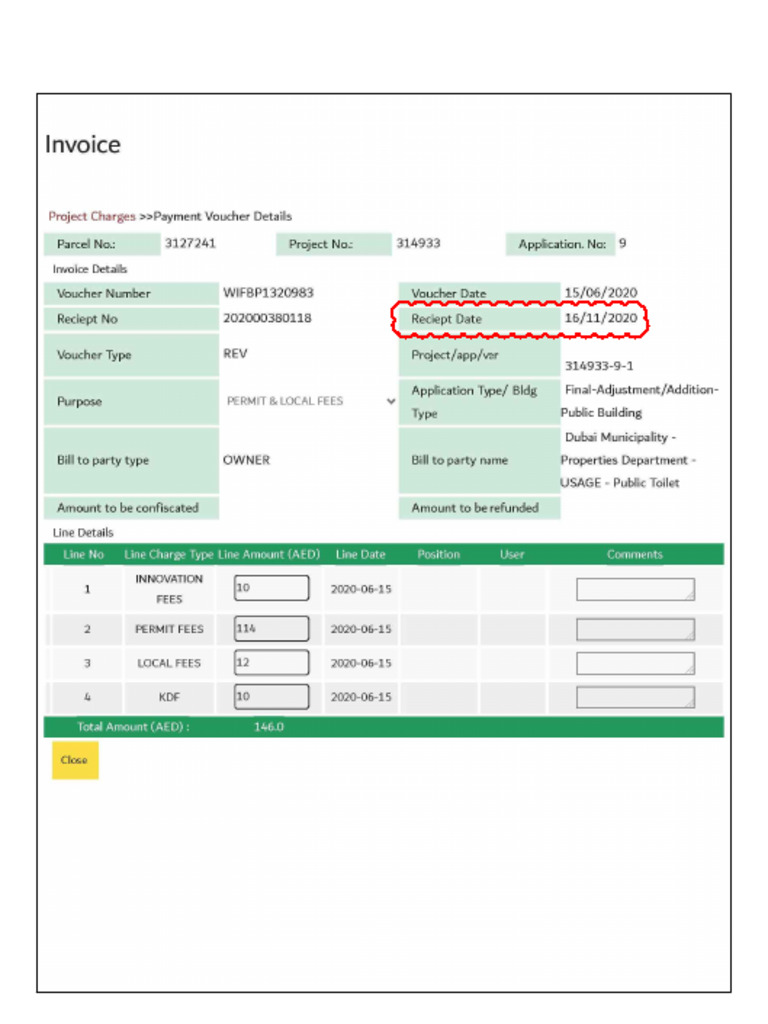Select receipt number 202000380118
The image size is (768, 1024).
(267, 318)
